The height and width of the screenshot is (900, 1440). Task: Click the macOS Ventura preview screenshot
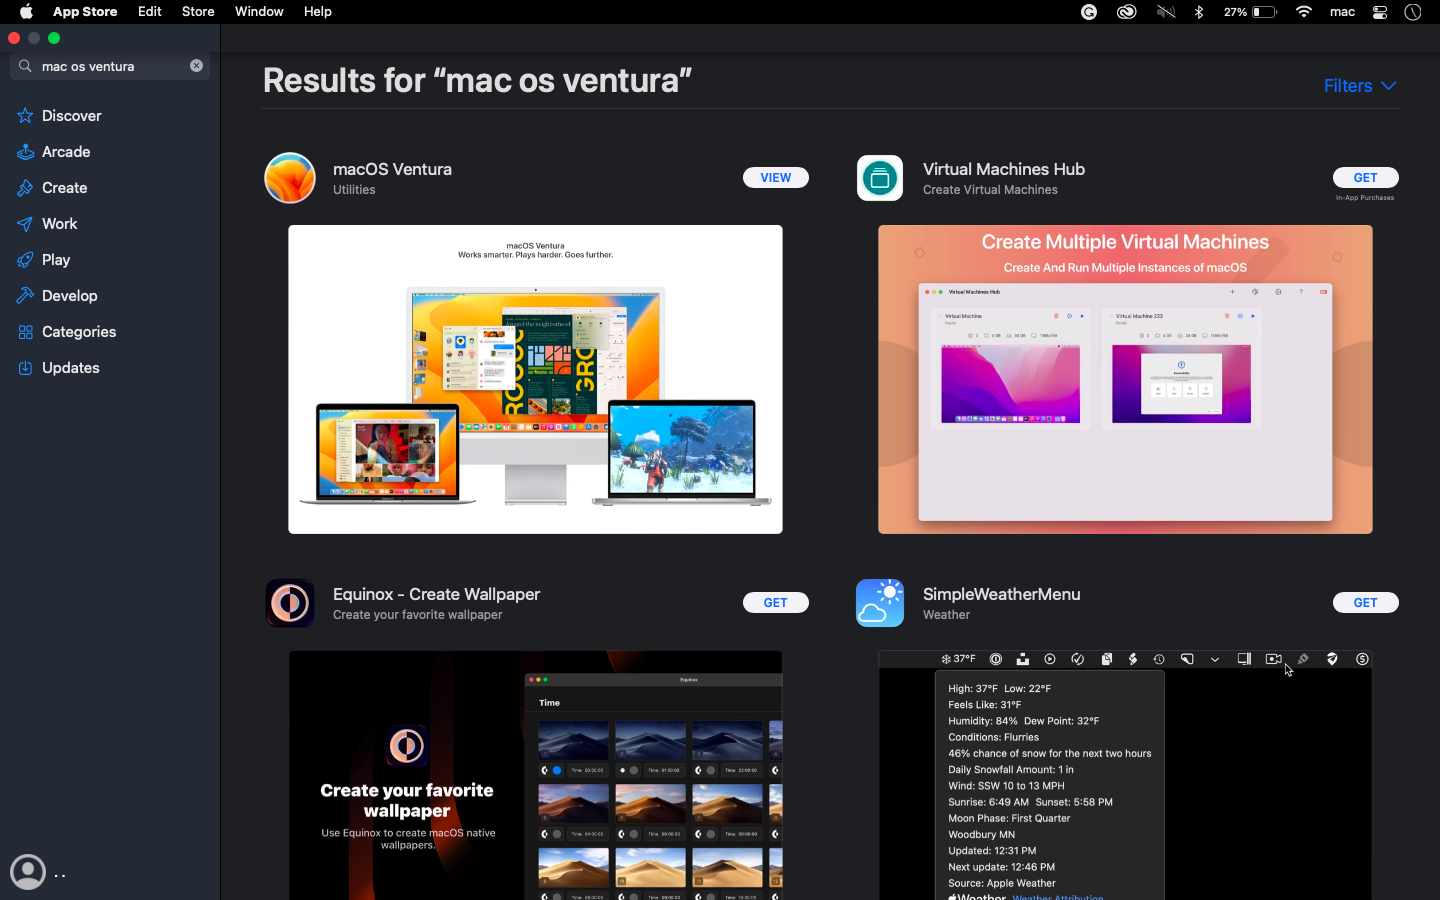(x=535, y=379)
